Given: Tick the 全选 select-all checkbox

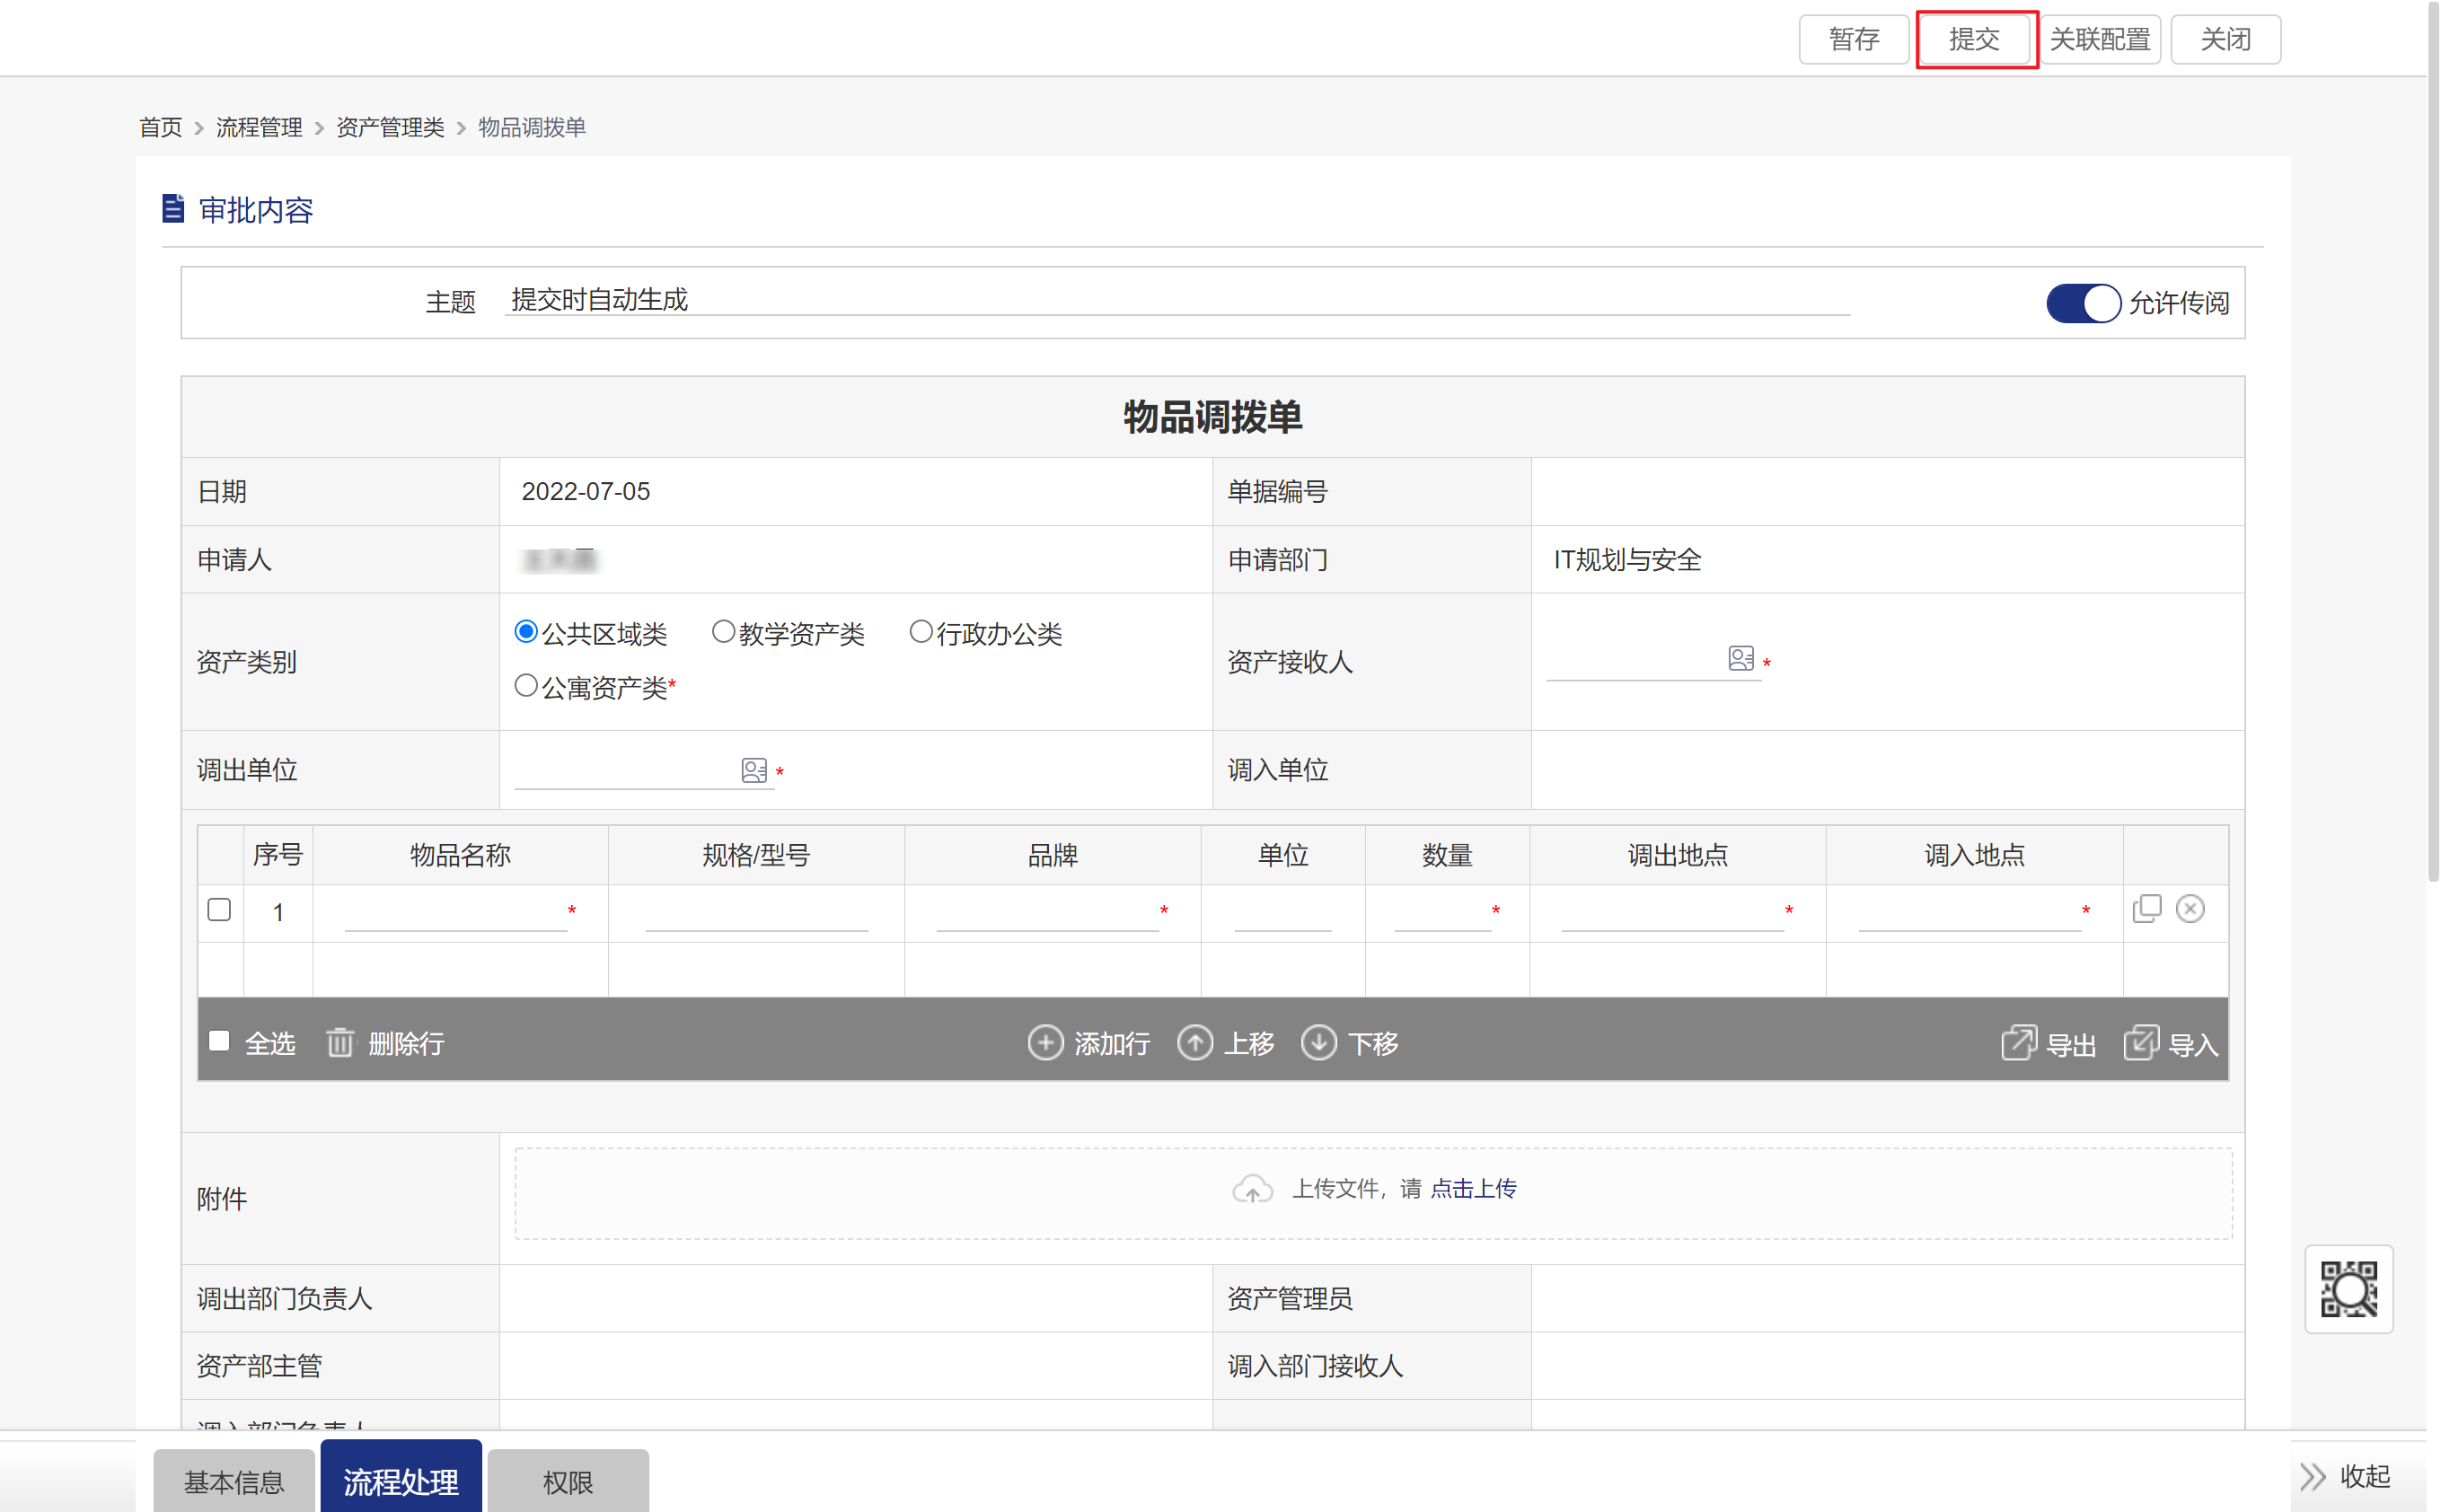Looking at the screenshot, I should pyautogui.click(x=219, y=1041).
